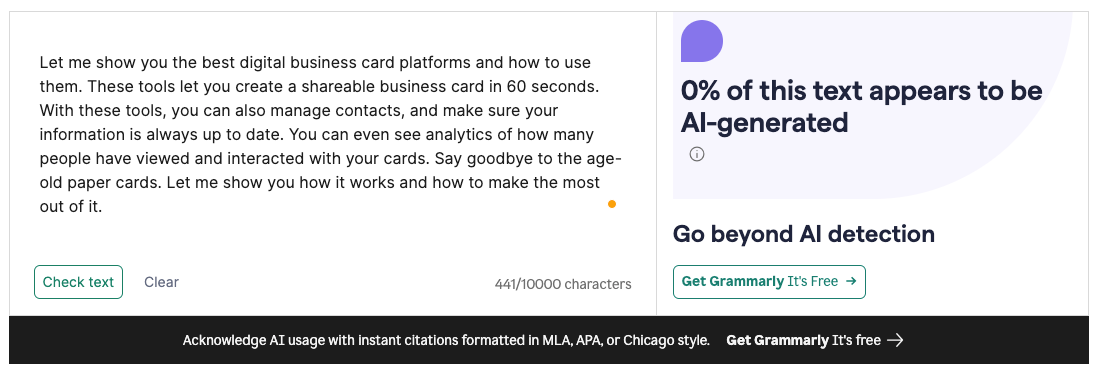Open Get Grammarly It's Free button
The height and width of the screenshot is (371, 1099).
point(769,282)
